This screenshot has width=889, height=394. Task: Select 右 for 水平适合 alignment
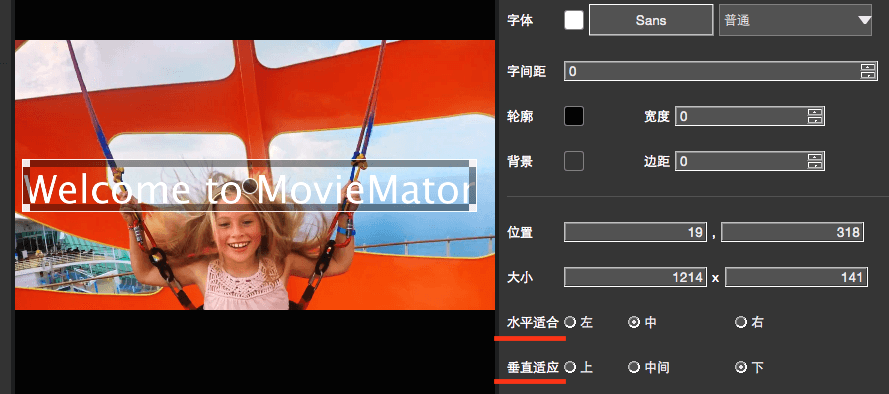741,322
